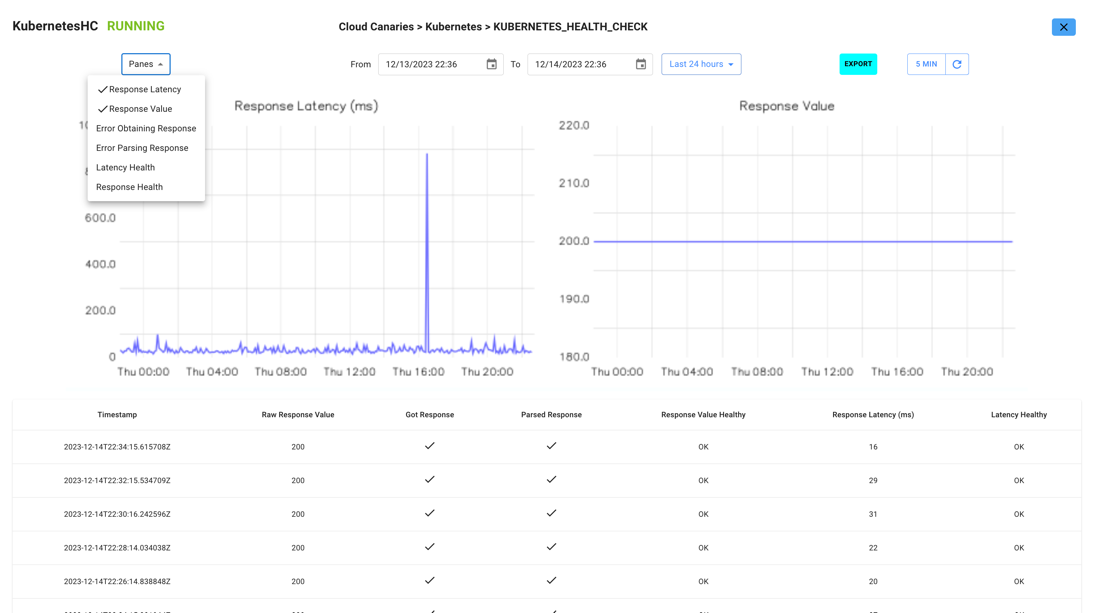1095x613 pixels.
Task: Click Got Response checkmark in 22:28:14 row
Action: (429, 547)
